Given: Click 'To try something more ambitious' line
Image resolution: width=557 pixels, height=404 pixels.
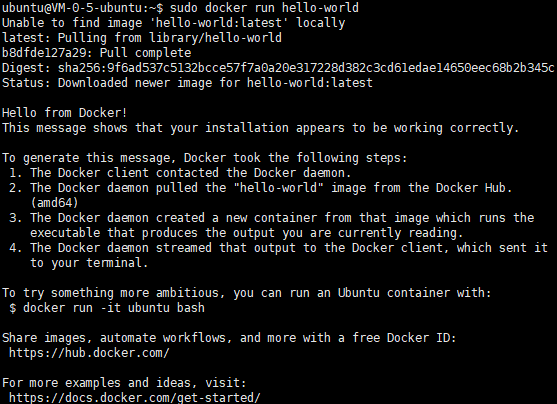Looking at the screenshot, I should (x=247, y=293).
